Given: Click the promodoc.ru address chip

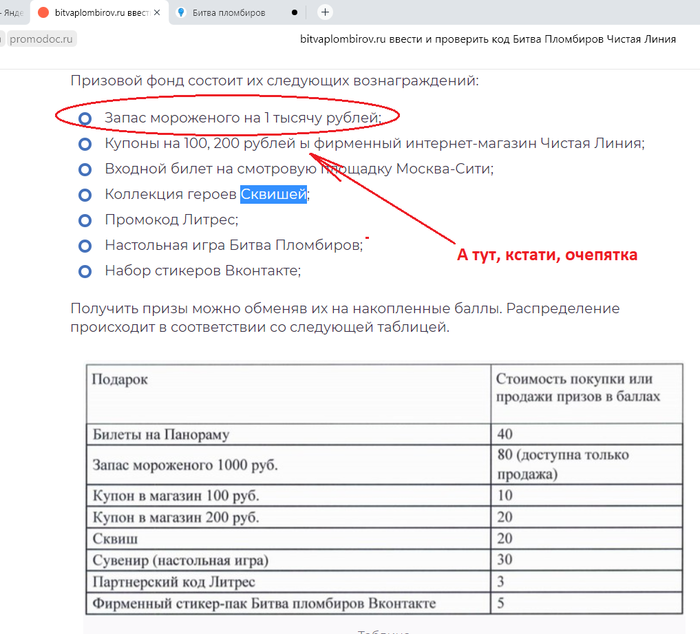Looking at the screenshot, I should point(41,39).
